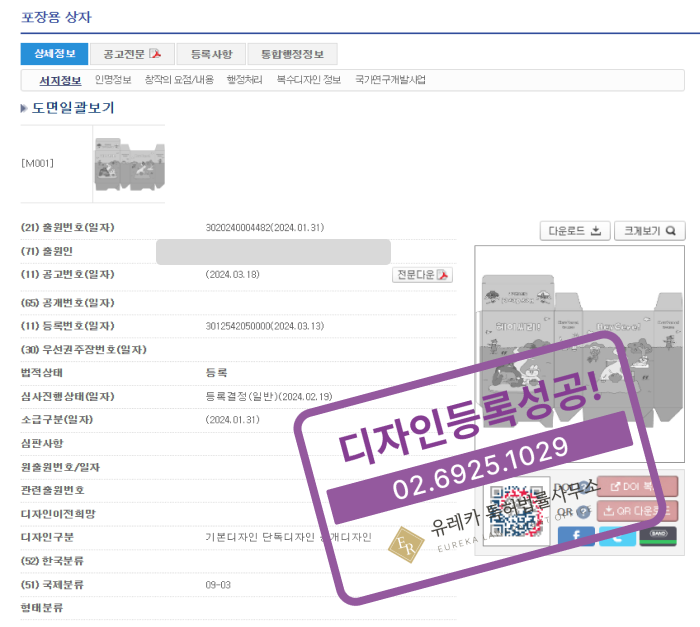
Task: Switch to the 등록사항 tab
Action: tap(211, 54)
